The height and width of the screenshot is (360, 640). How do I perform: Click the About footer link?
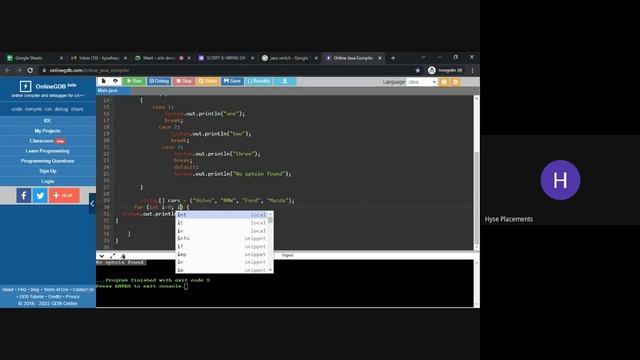8,290
